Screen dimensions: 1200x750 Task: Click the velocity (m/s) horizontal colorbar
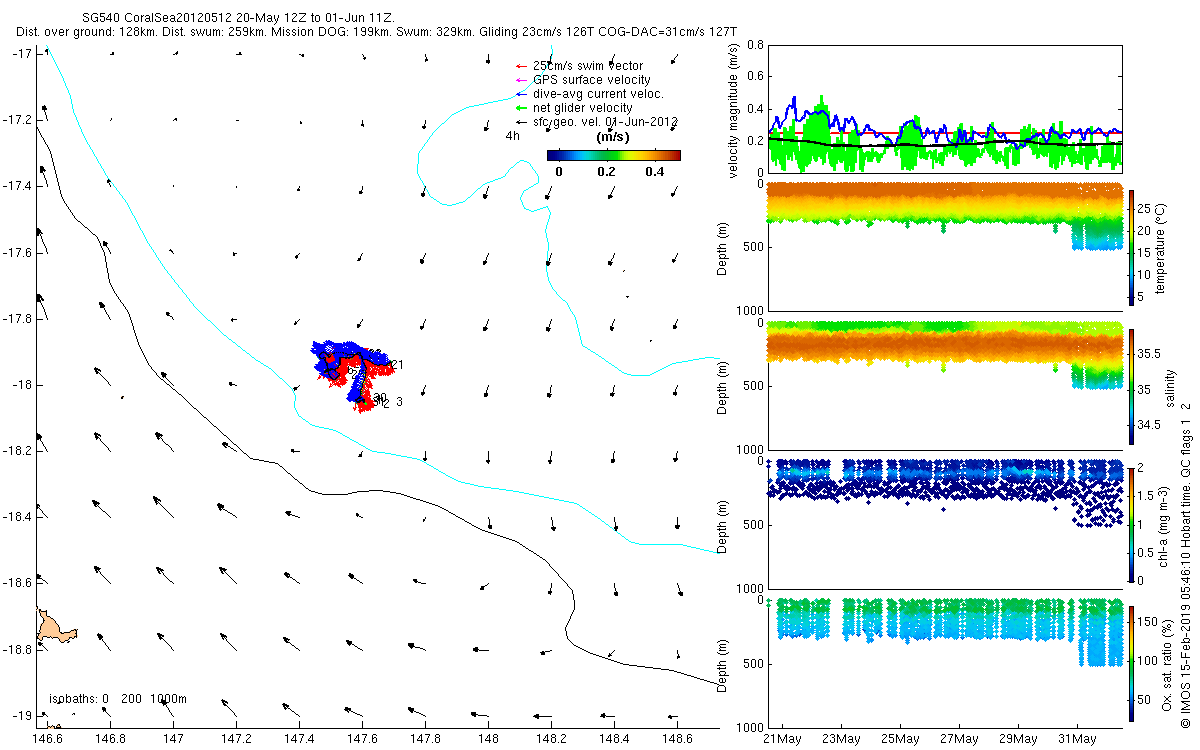pyautogui.click(x=614, y=155)
